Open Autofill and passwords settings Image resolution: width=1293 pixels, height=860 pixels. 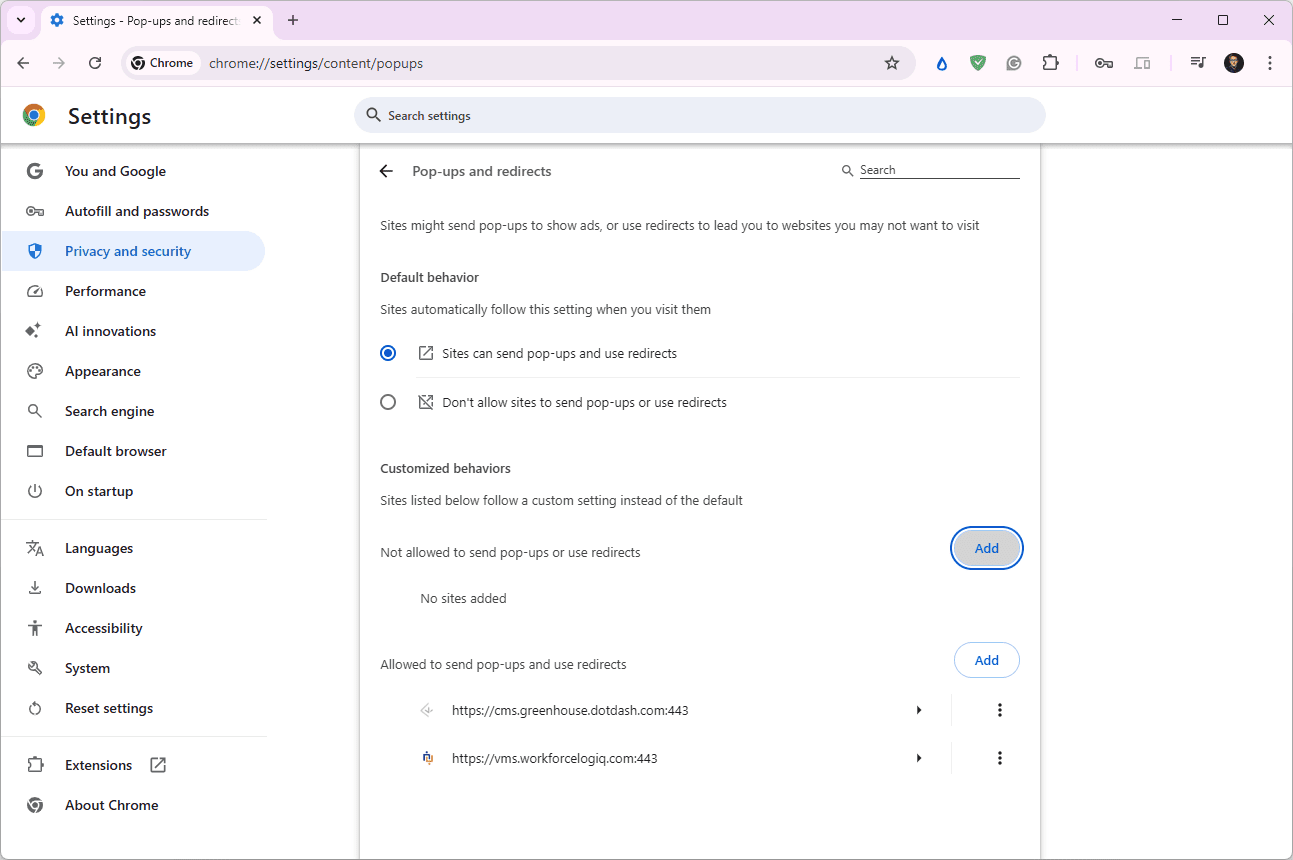(137, 211)
